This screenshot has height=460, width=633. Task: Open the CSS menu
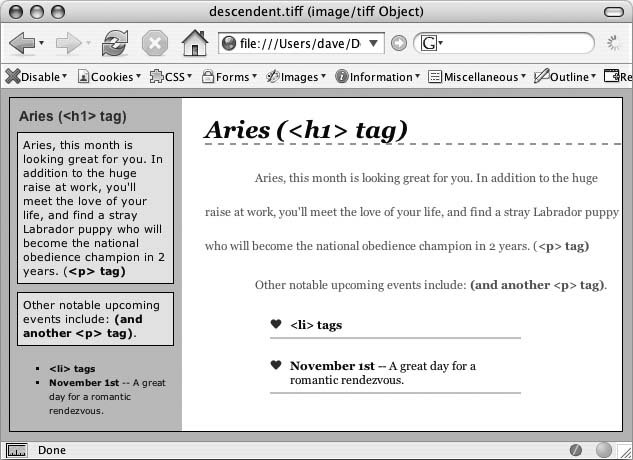pos(171,76)
